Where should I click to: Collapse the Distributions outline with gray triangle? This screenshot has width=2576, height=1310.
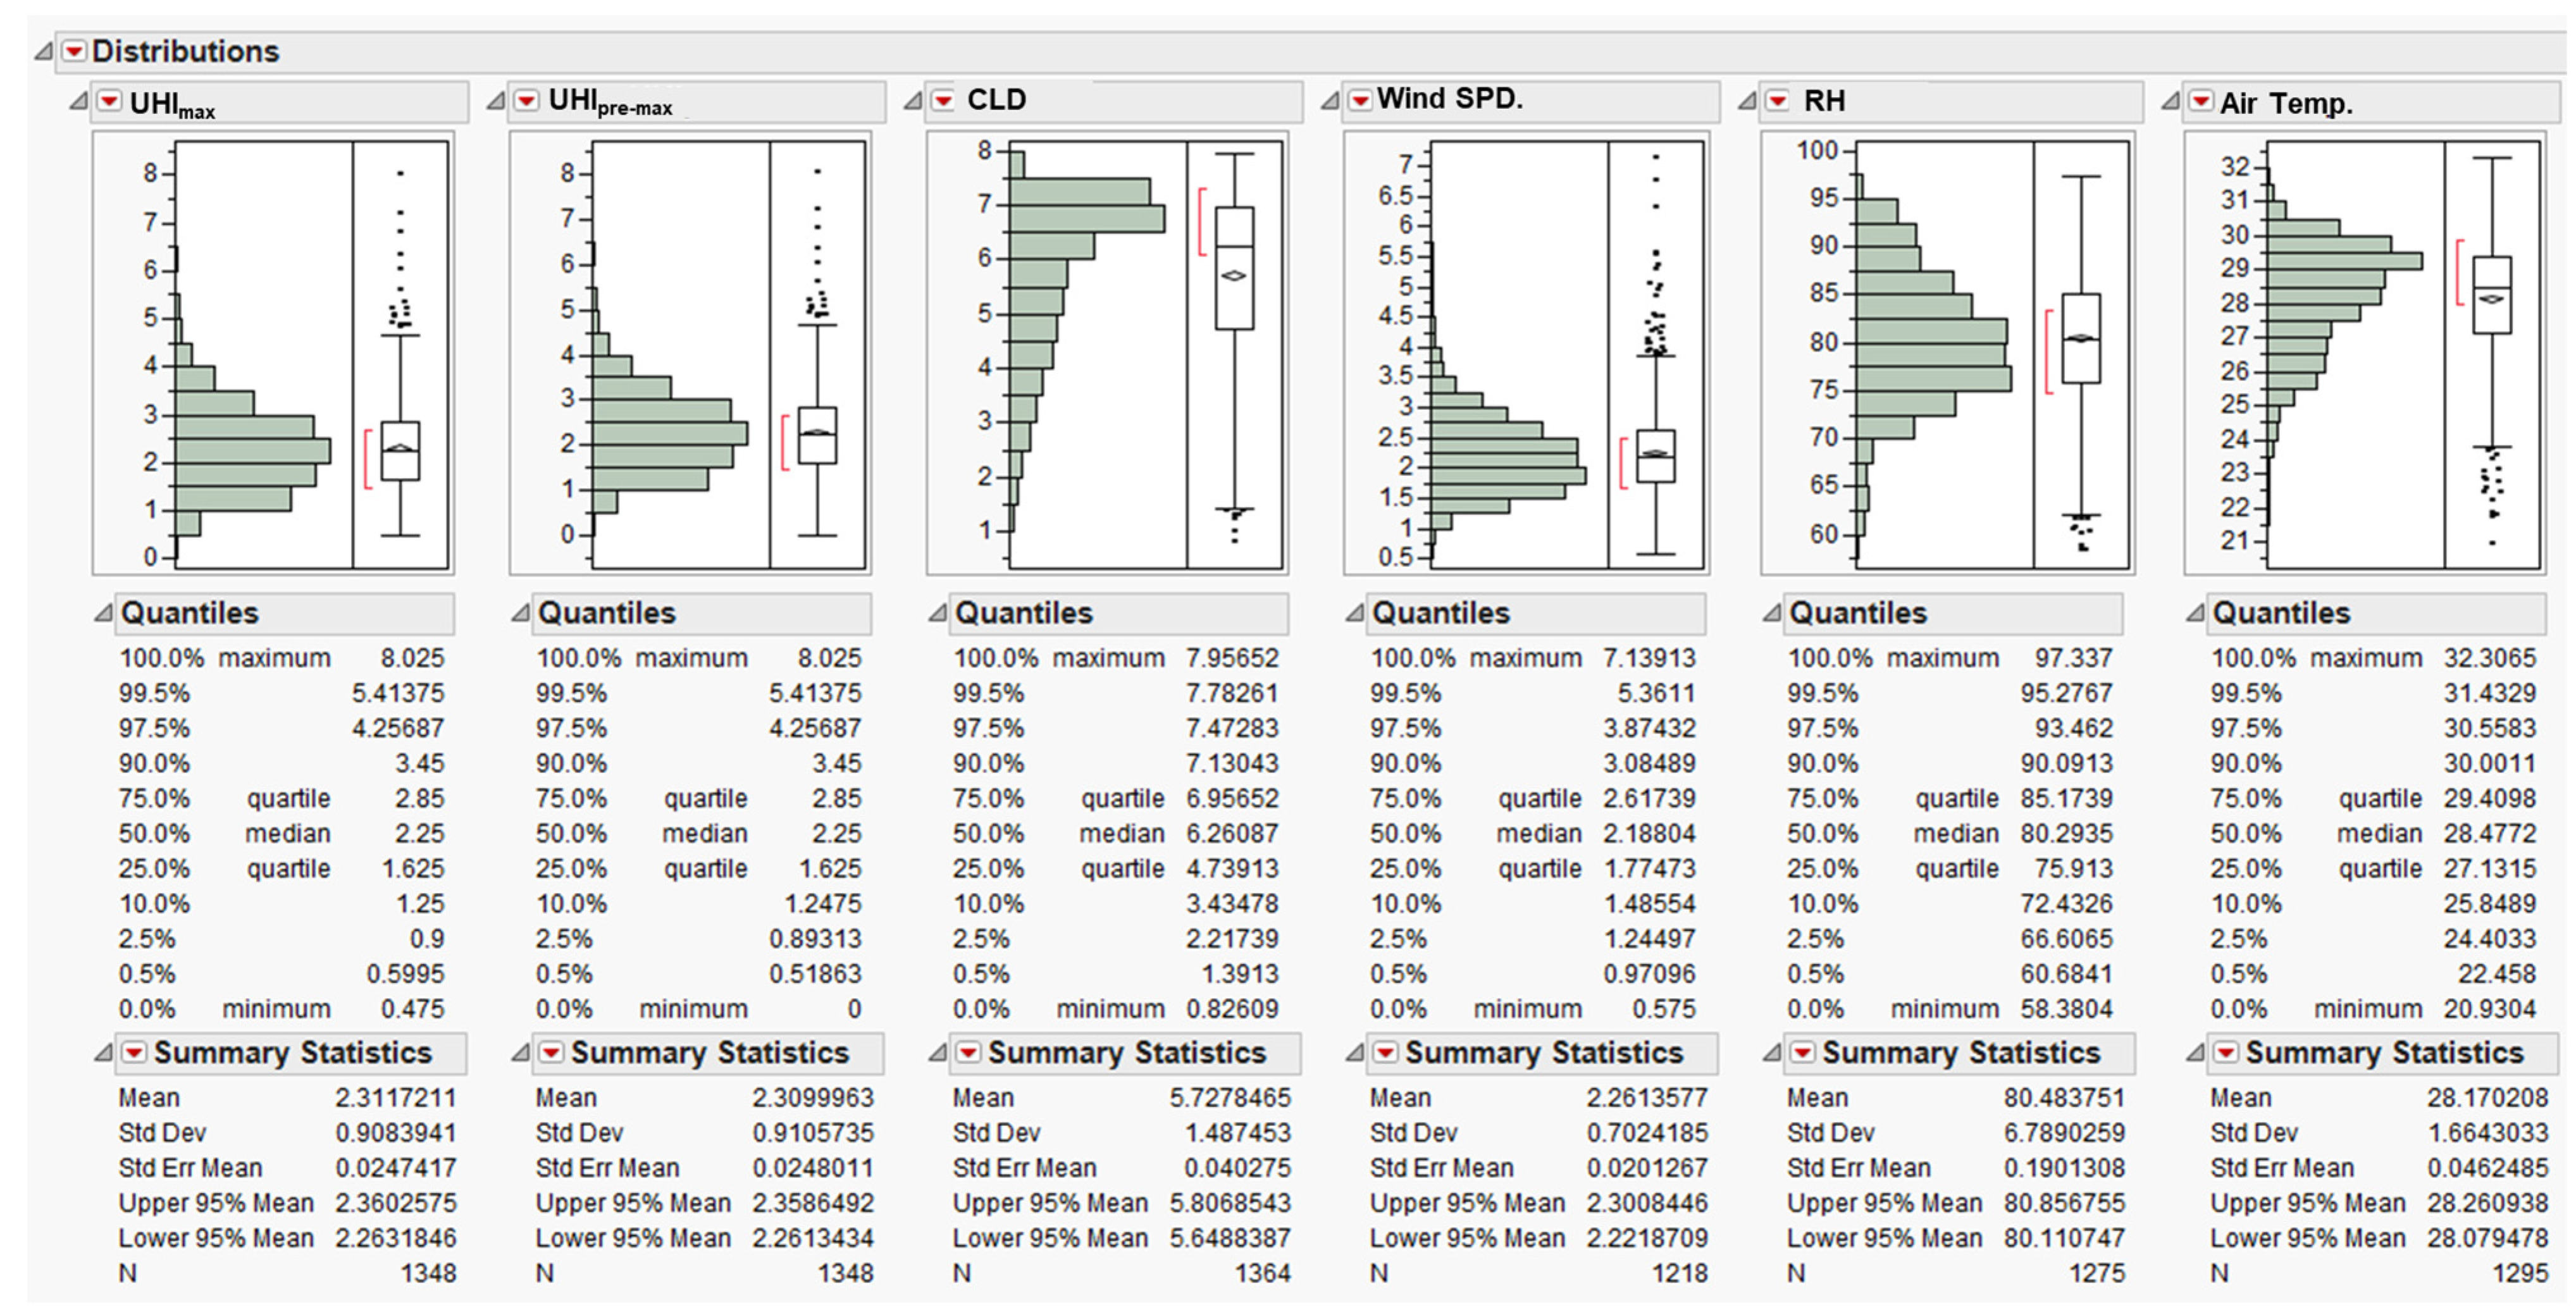click(x=44, y=51)
